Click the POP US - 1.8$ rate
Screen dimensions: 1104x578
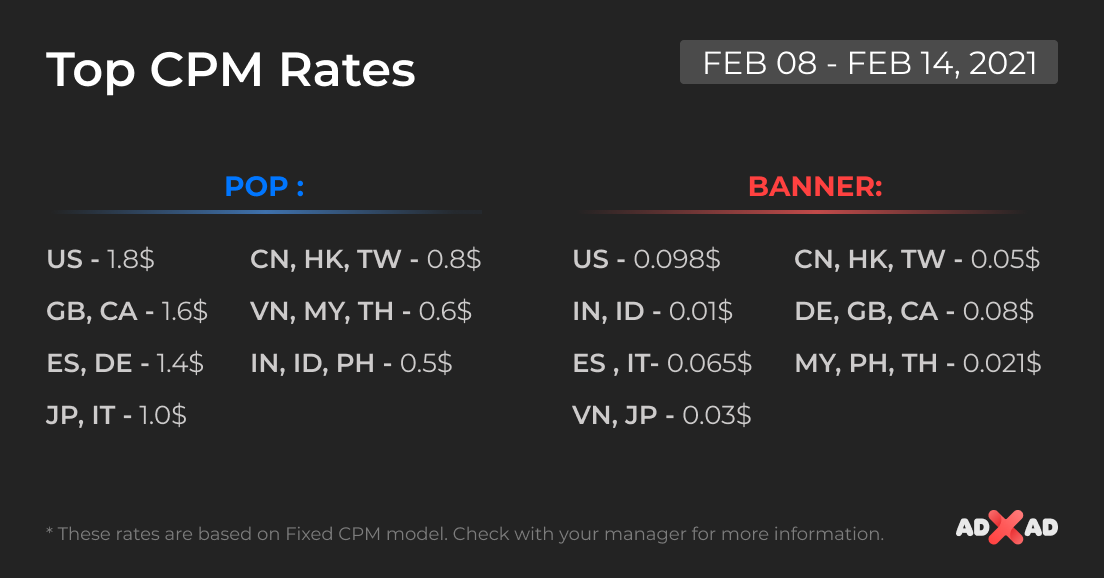tap(101, 259)
